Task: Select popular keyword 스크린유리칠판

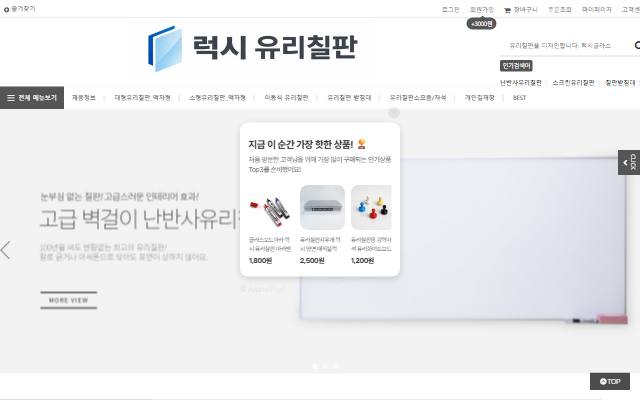Action: coord(573,83)
